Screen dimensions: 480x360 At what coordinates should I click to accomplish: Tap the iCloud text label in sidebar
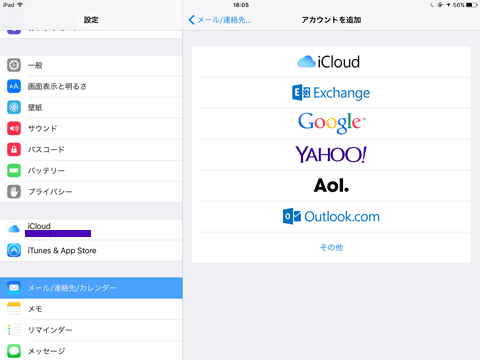pyautogui.click(x=39, y=226)
